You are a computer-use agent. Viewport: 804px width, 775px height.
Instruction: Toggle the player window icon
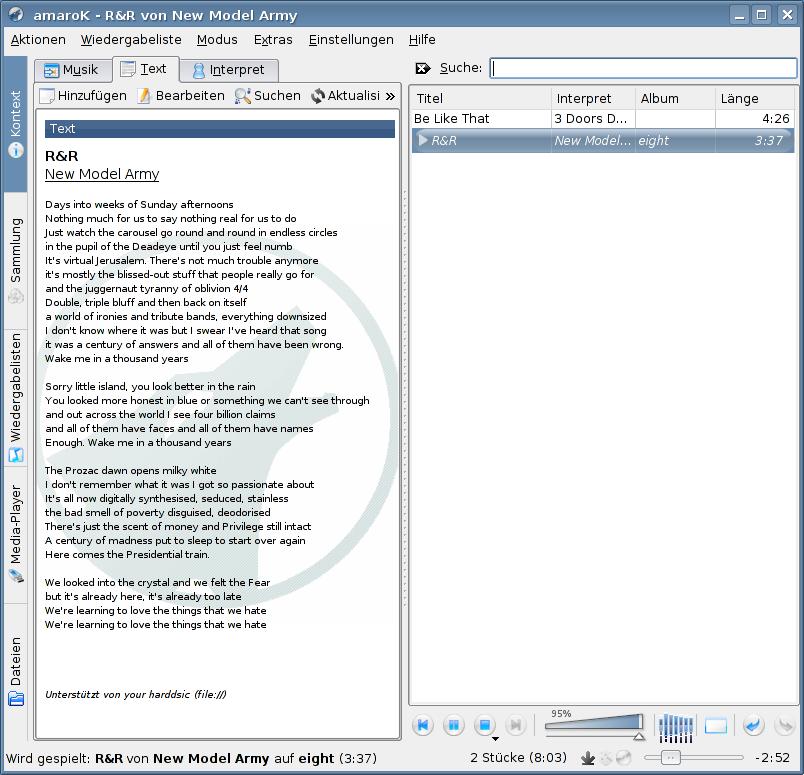pos(716,726)
